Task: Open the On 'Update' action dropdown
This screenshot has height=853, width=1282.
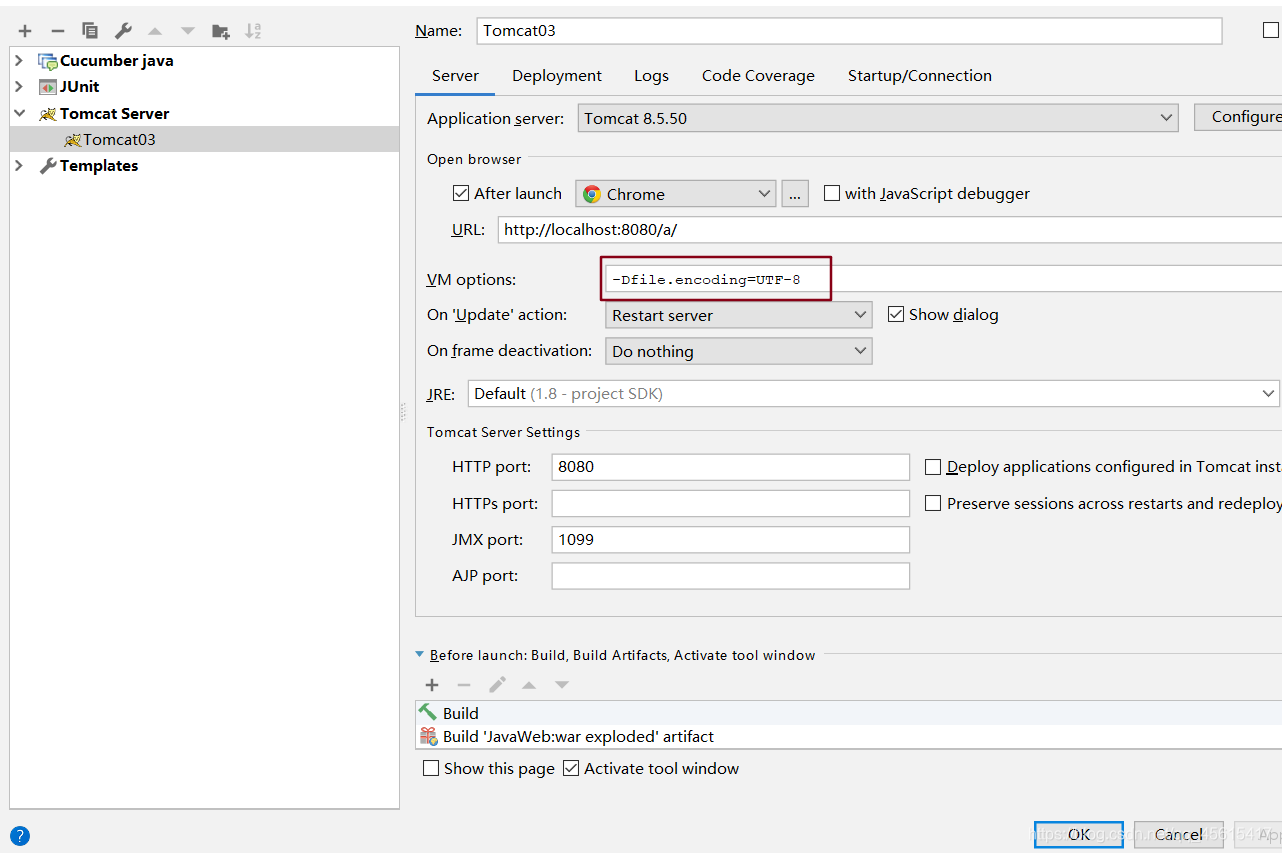Action: [739, 315]
